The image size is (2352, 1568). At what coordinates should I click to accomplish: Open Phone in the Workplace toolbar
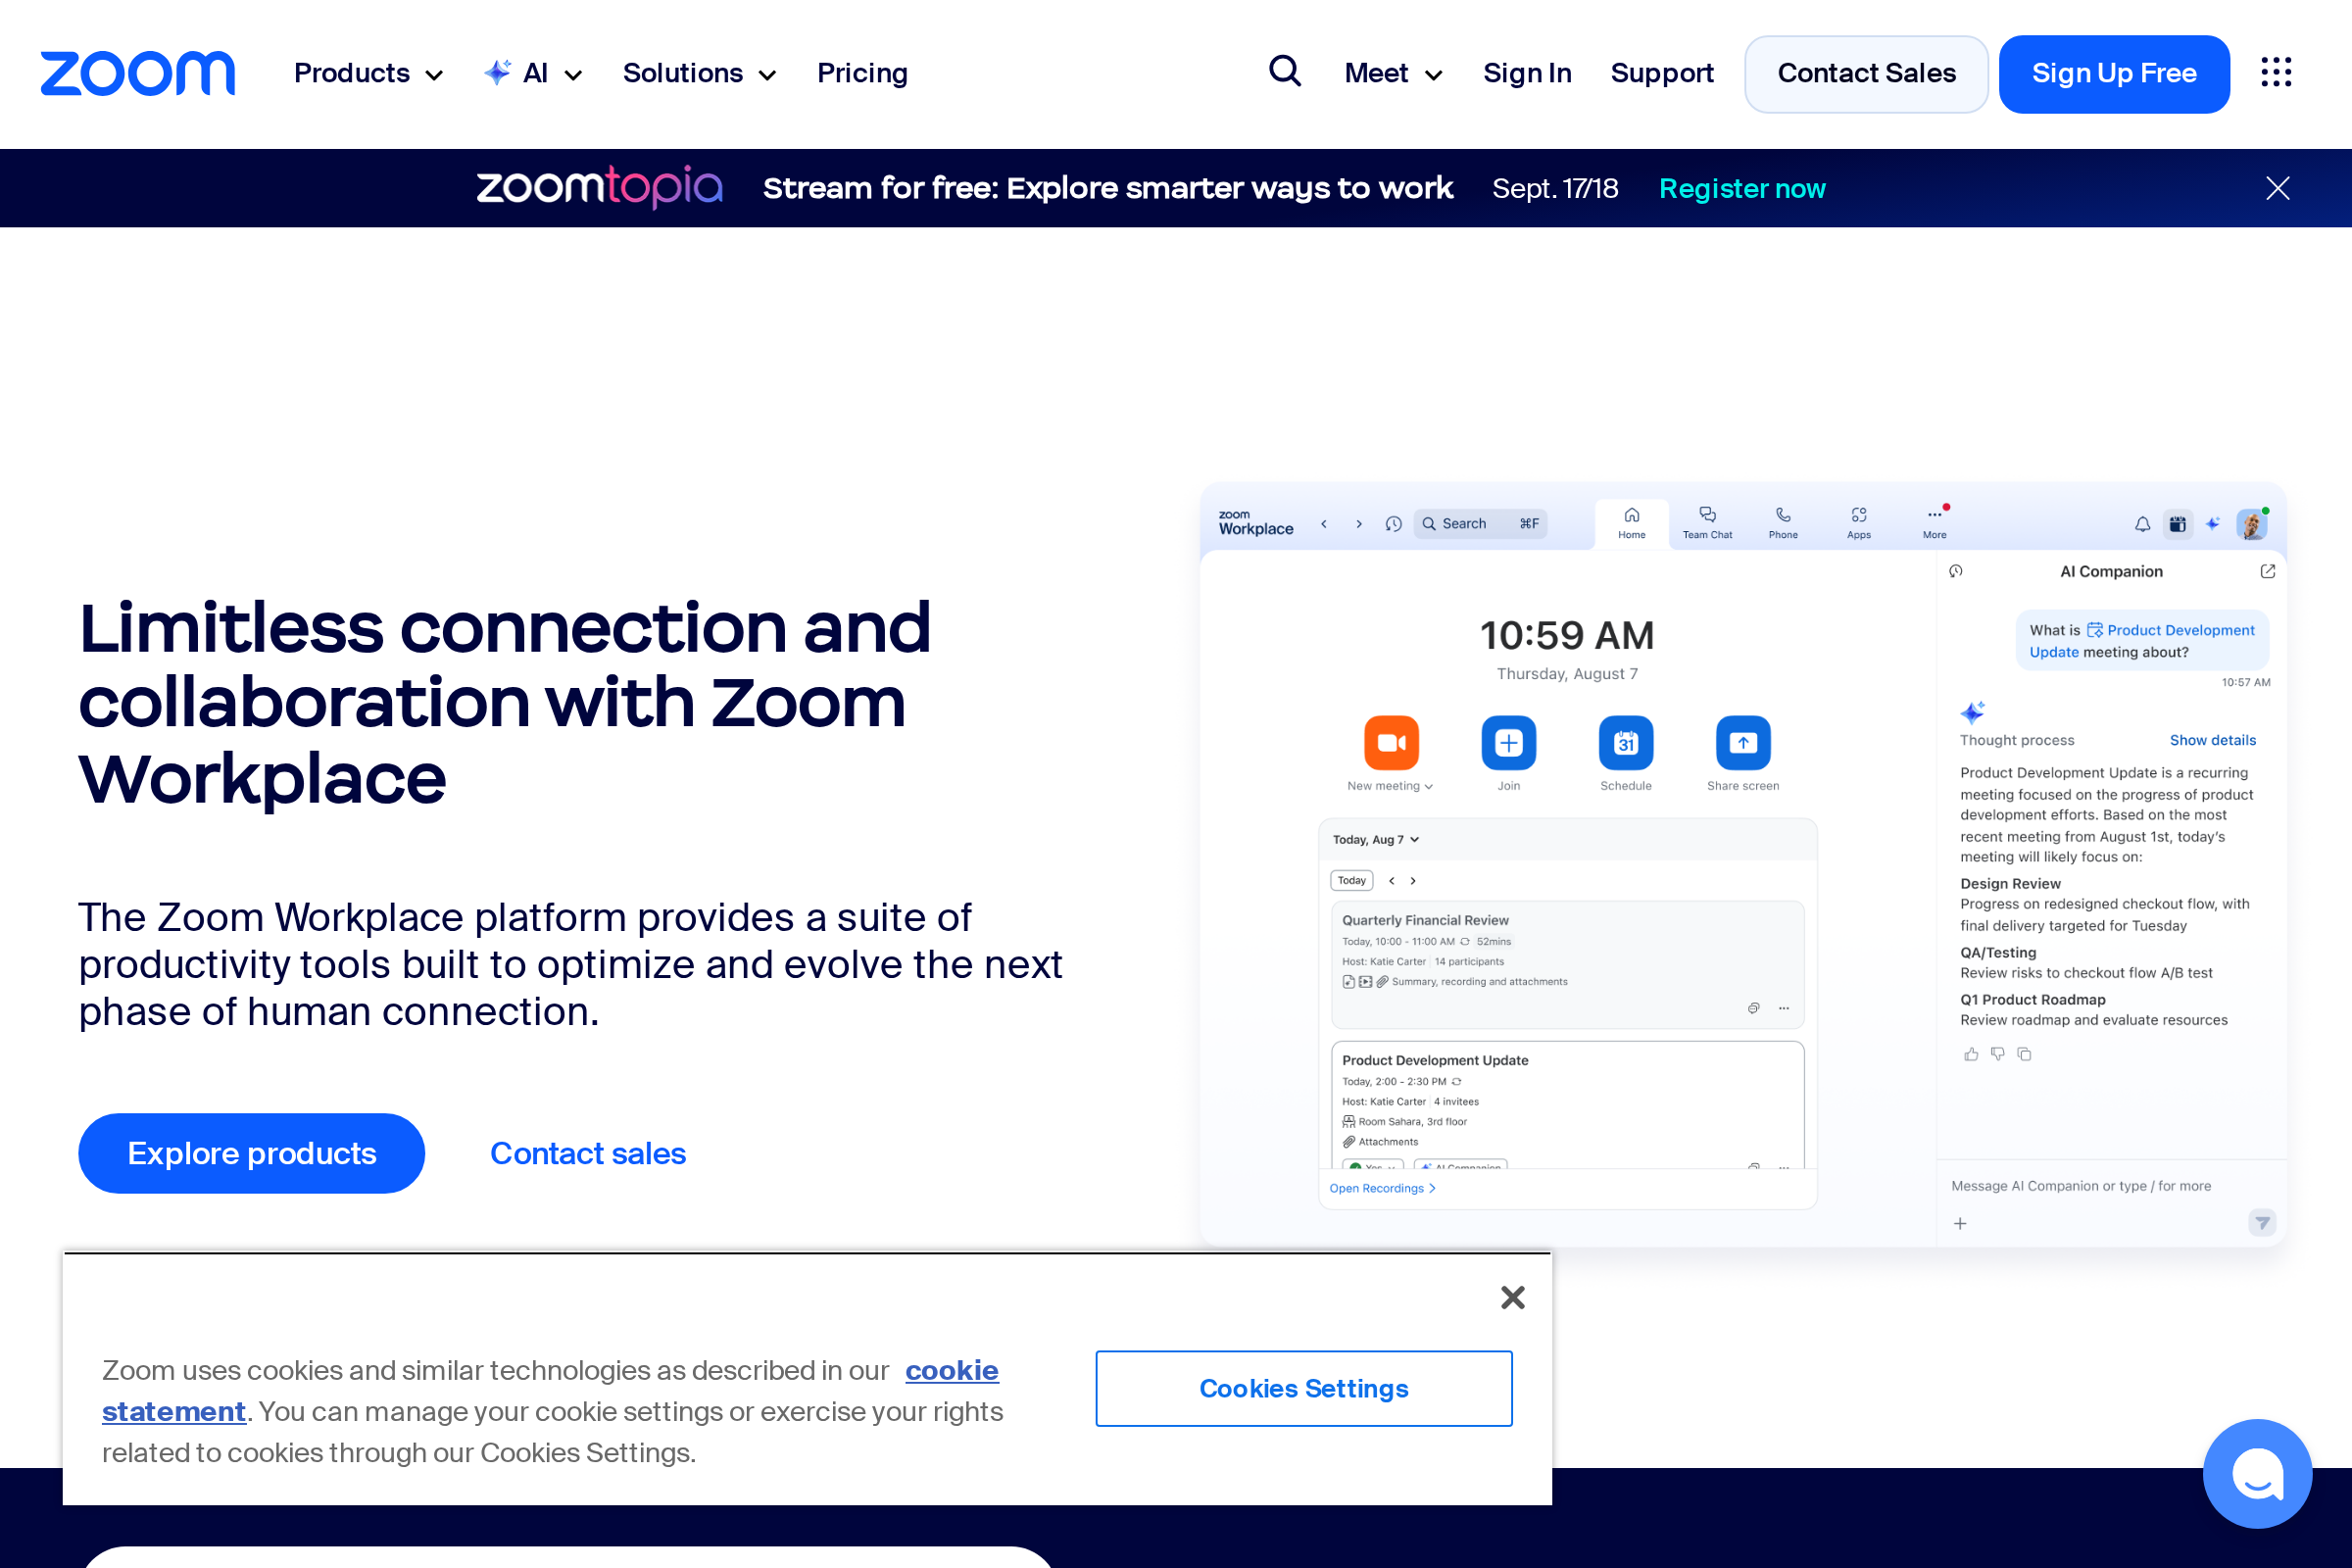1783,521
